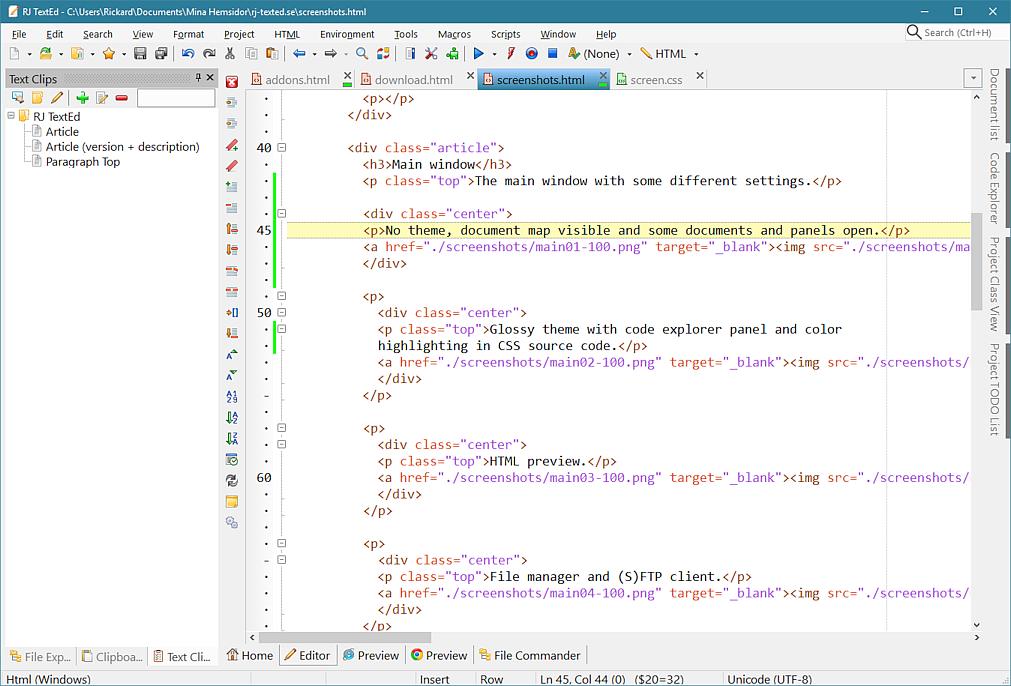Toggle Row selection mode in status bar
This screenshot has width=1011, height=686.
tap(491, 680)
